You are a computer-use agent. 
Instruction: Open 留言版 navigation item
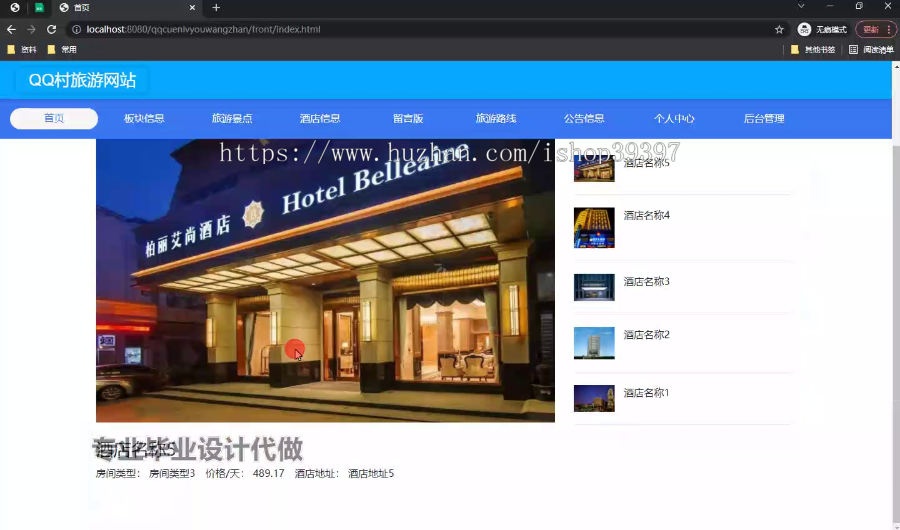[x=408, y=118]
